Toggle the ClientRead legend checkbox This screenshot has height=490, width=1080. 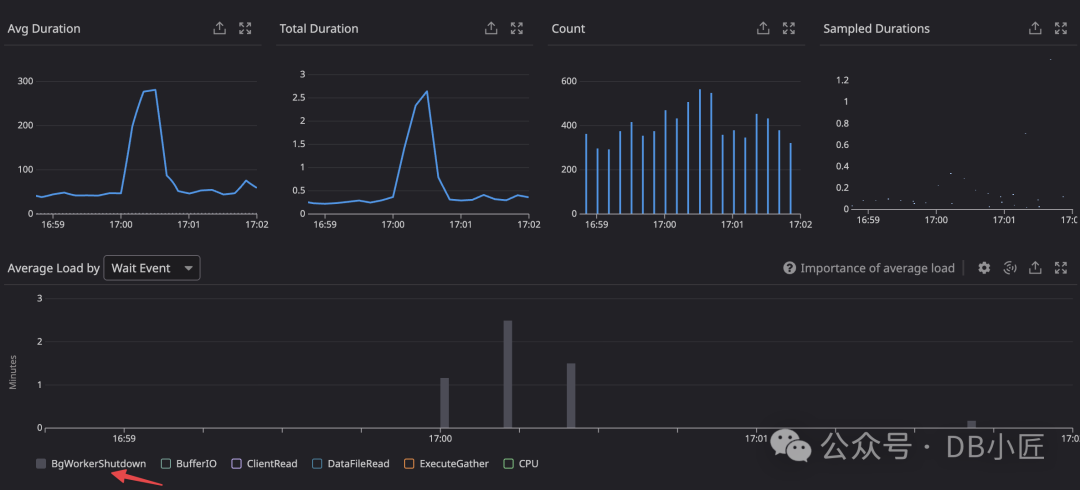click(237, 464)
